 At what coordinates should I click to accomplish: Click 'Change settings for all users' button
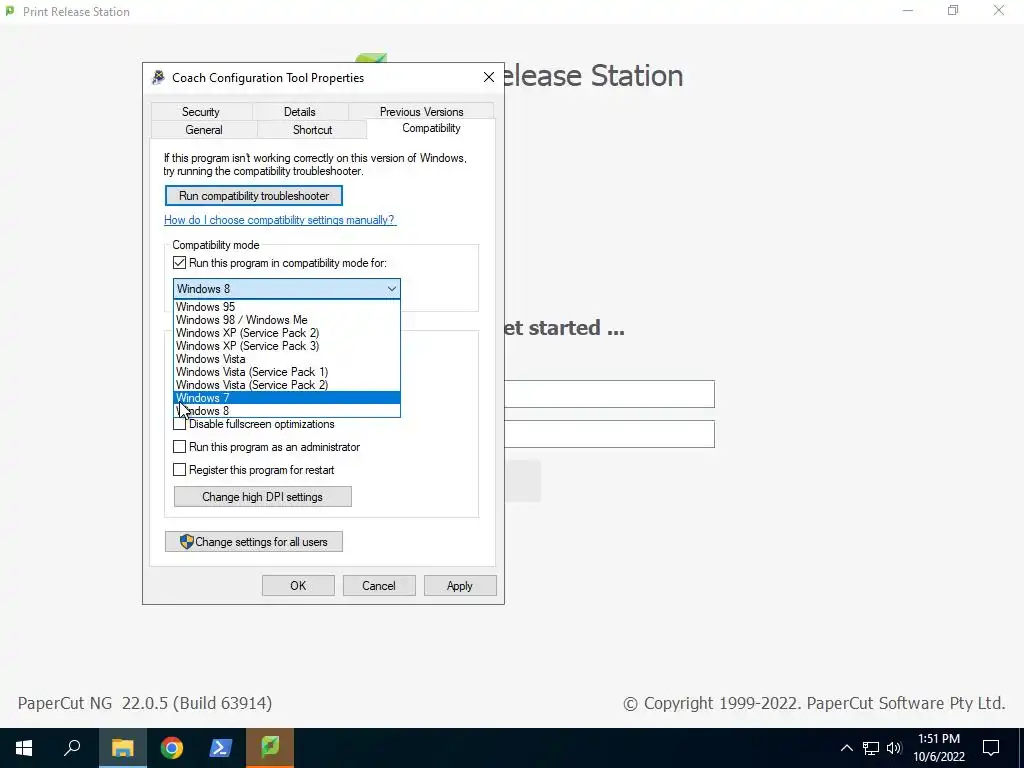pyautogui.click(x=253, y=541)
